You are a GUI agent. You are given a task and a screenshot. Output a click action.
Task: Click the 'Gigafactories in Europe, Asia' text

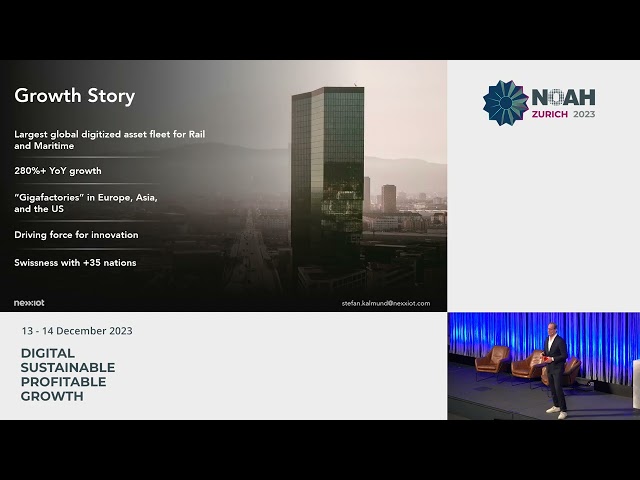[86, 203]
